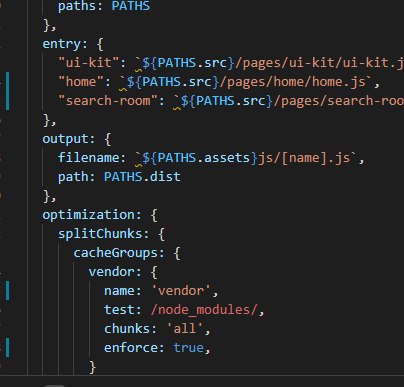Open the change marker beside name: 'vendor'
The height and width of the screenshot is (387, 404).
coord(7,291)
